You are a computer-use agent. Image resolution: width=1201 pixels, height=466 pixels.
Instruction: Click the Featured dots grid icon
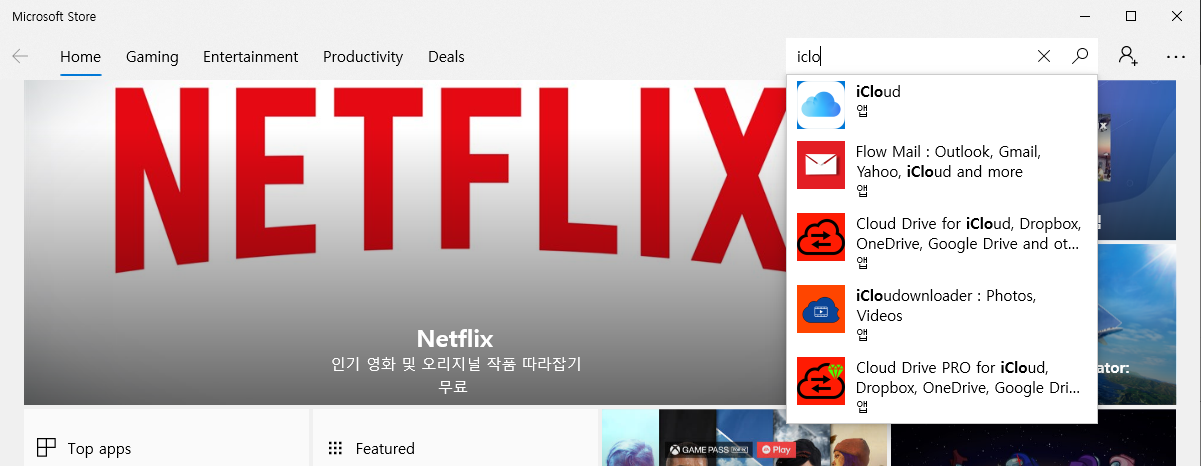coord(335,448)
